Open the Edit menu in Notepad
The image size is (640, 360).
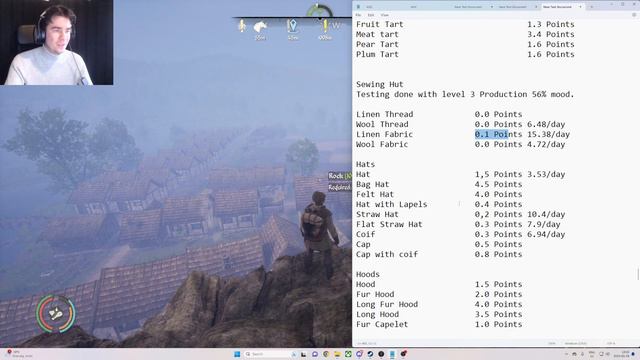pos(371,15)
